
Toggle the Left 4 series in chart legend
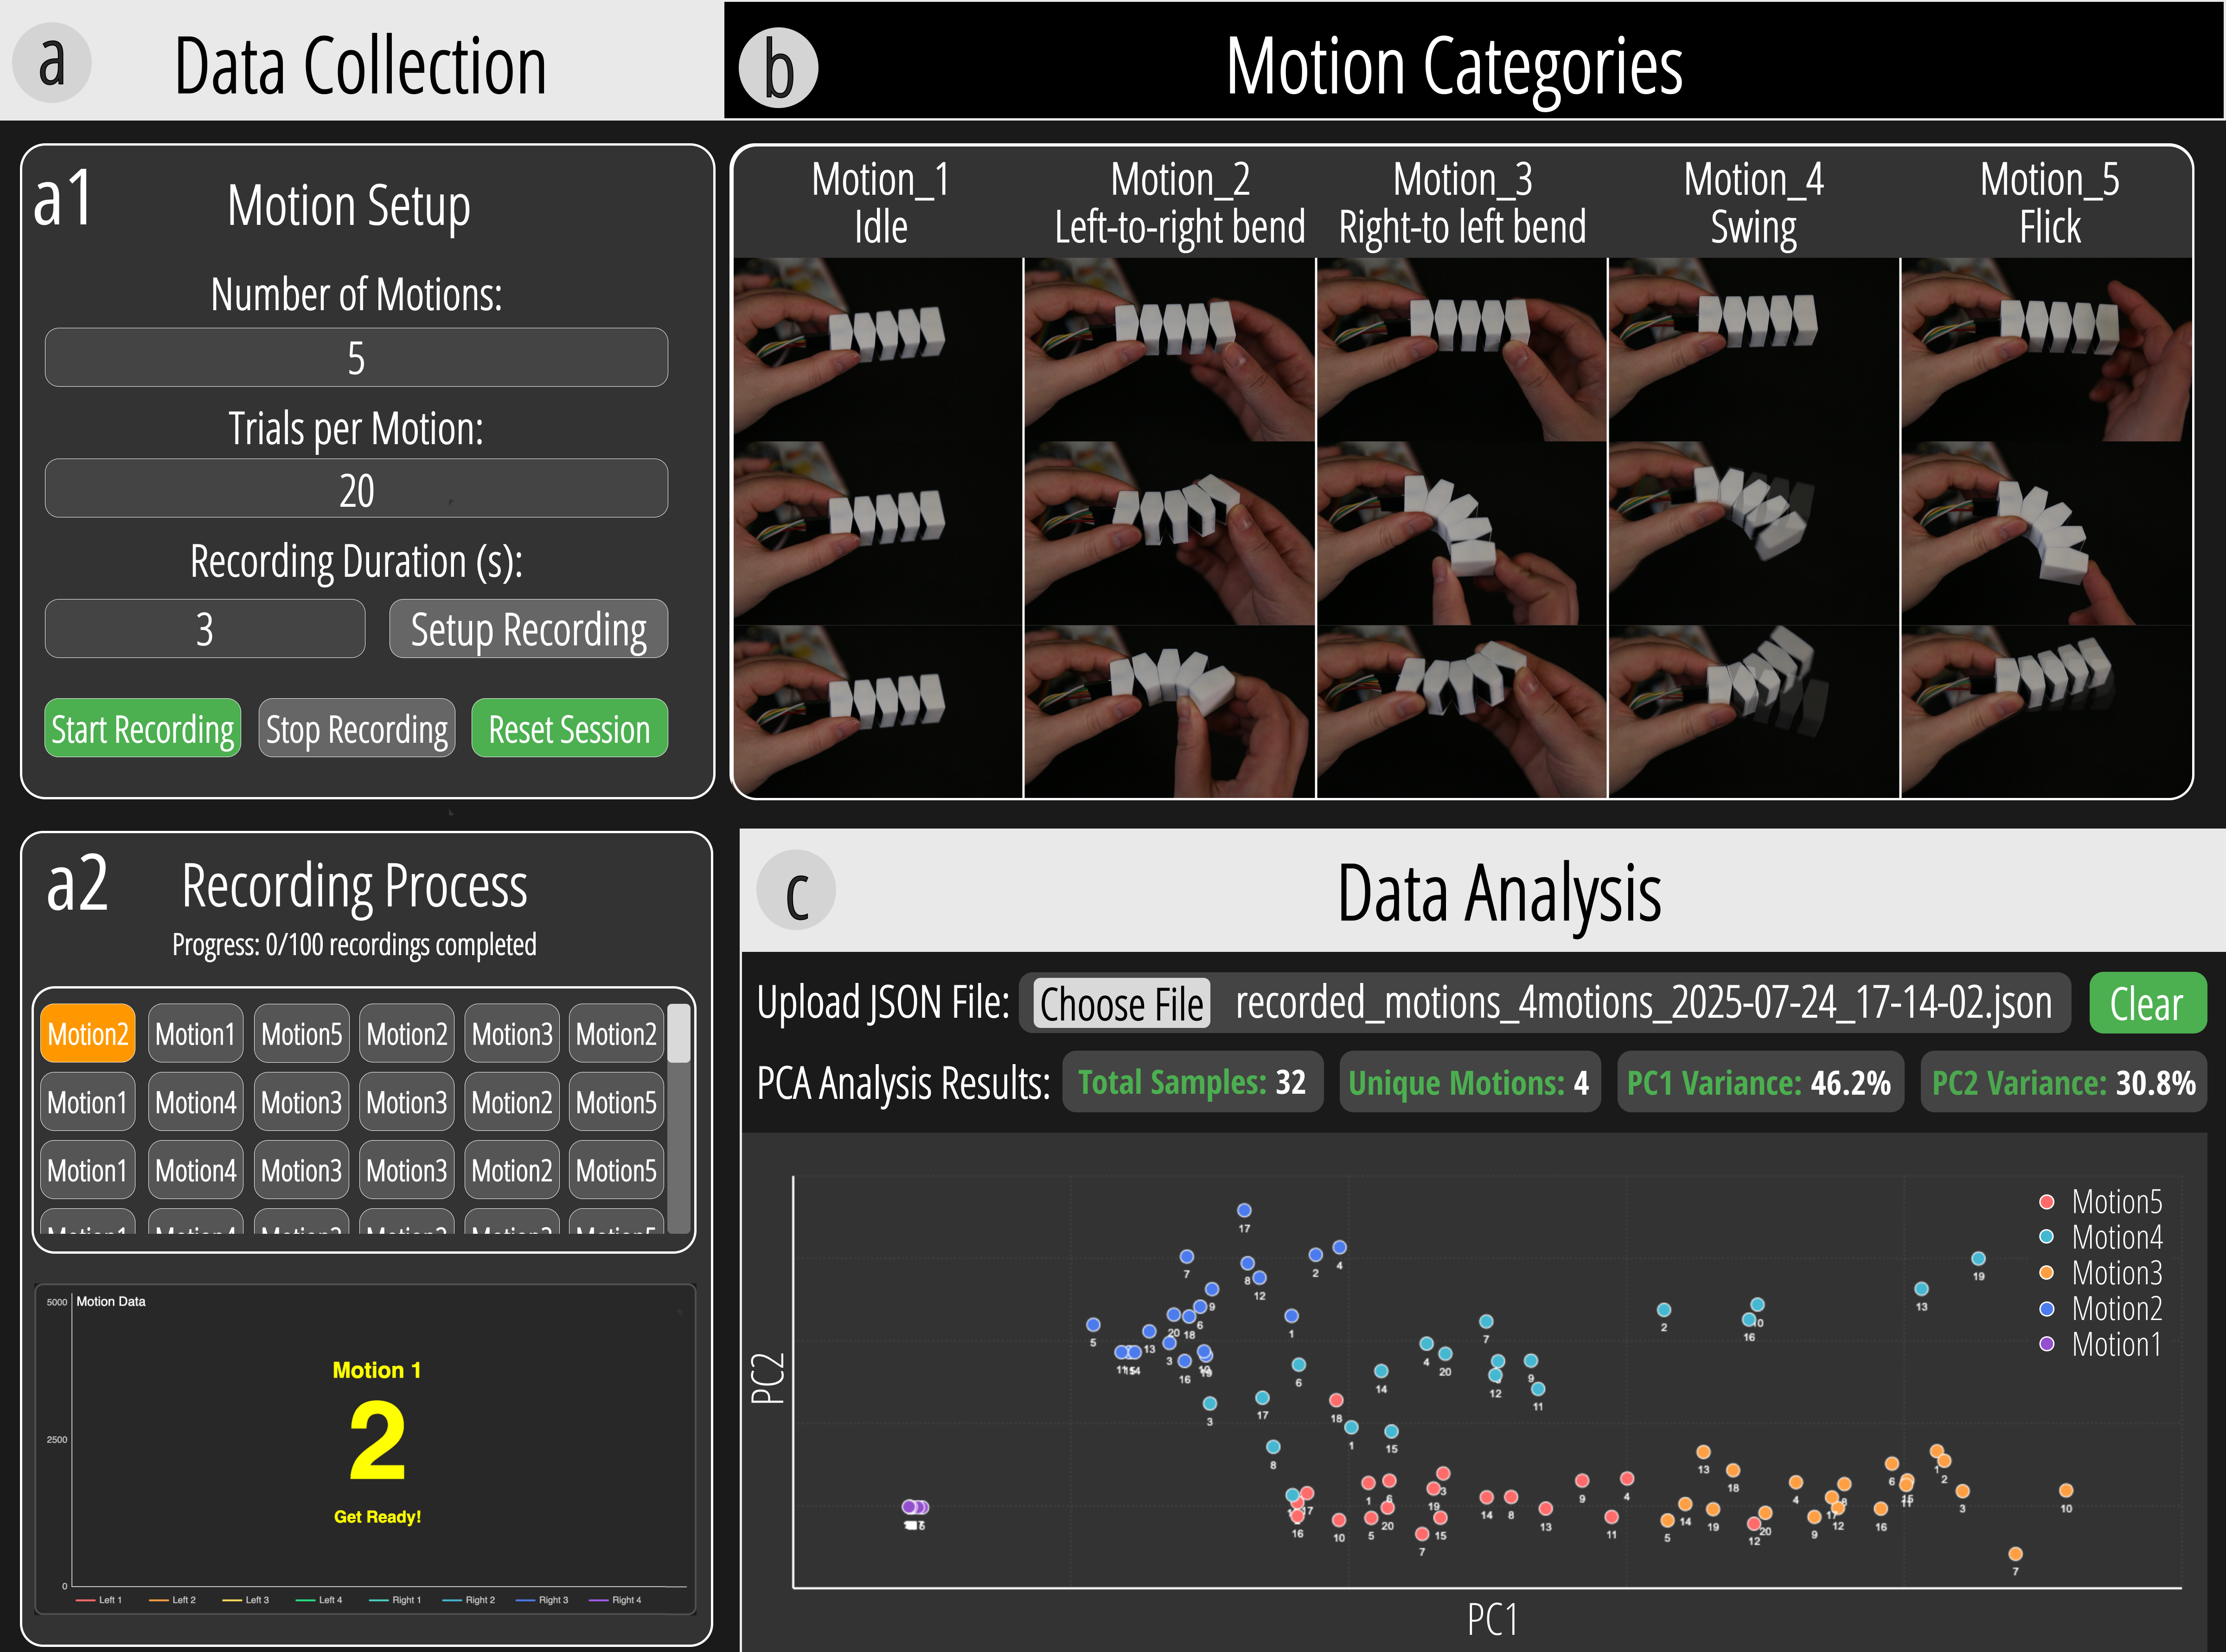319,1600
